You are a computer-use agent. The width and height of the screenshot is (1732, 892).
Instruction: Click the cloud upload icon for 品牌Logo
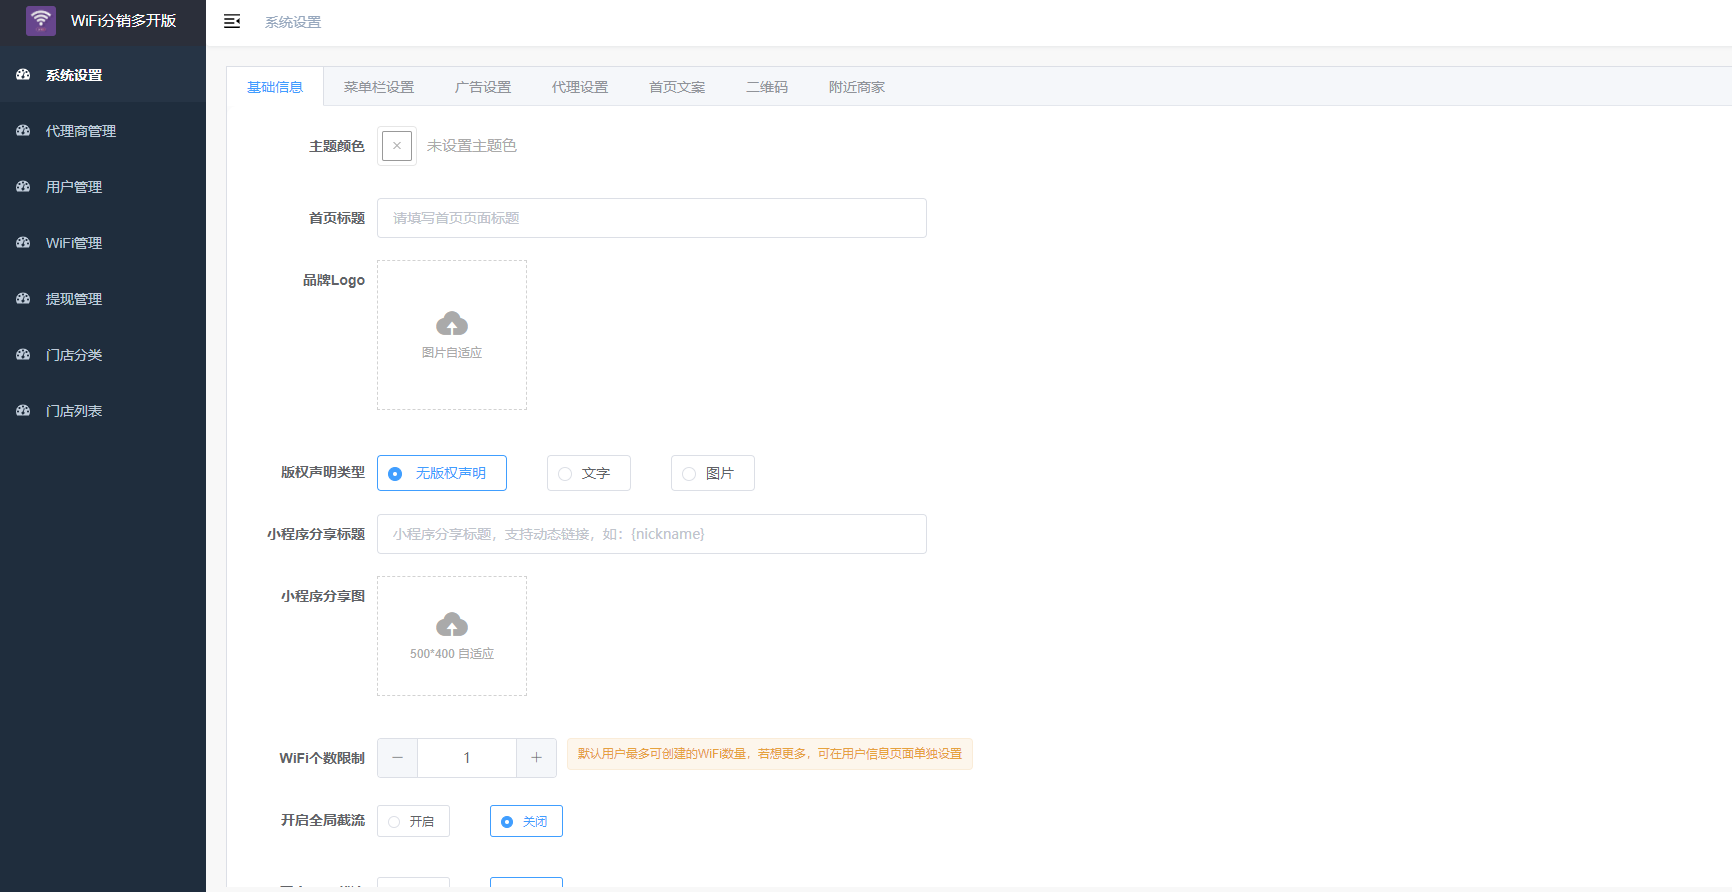pyautogui.click(x=452, y=324)
